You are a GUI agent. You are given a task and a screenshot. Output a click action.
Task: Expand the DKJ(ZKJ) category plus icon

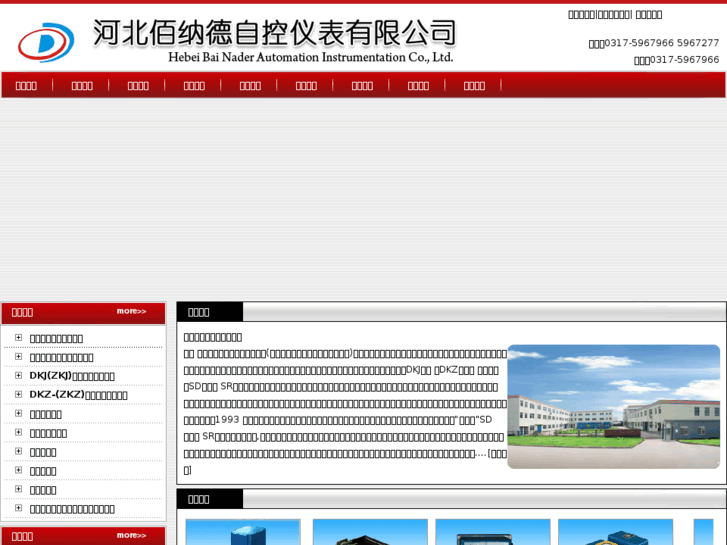(x=18, y=375)
